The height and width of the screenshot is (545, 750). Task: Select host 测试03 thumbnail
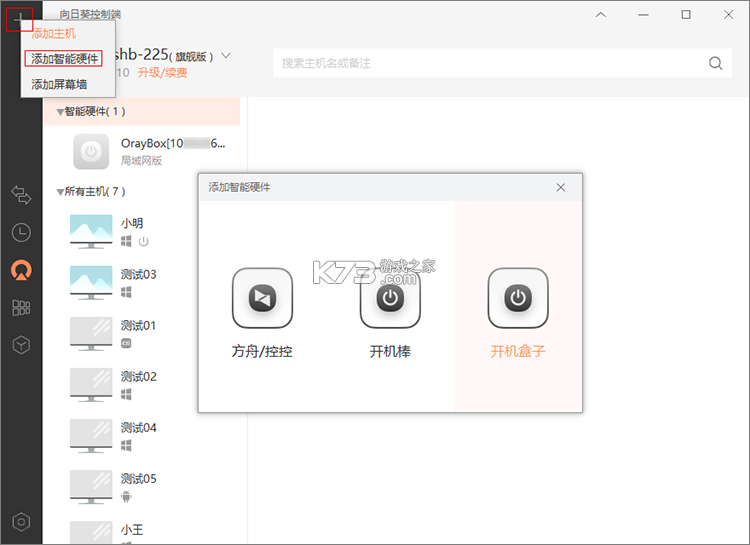point(91,283)
